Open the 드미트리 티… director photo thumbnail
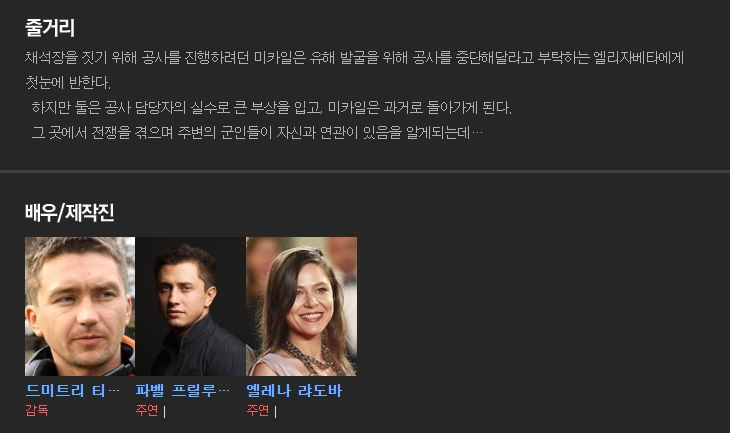This screenshot has height=433, width=730. tap(80, 306)
